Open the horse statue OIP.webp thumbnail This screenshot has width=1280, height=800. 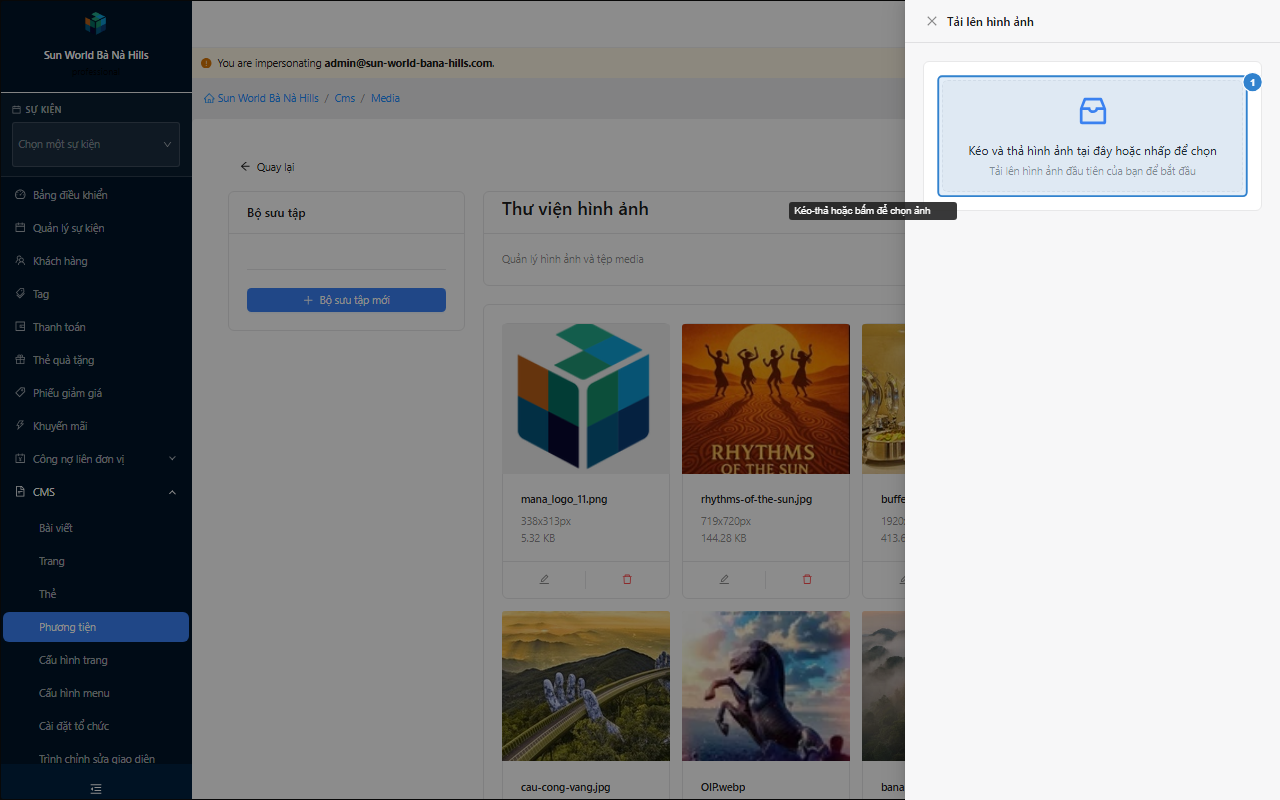point(766,686)
